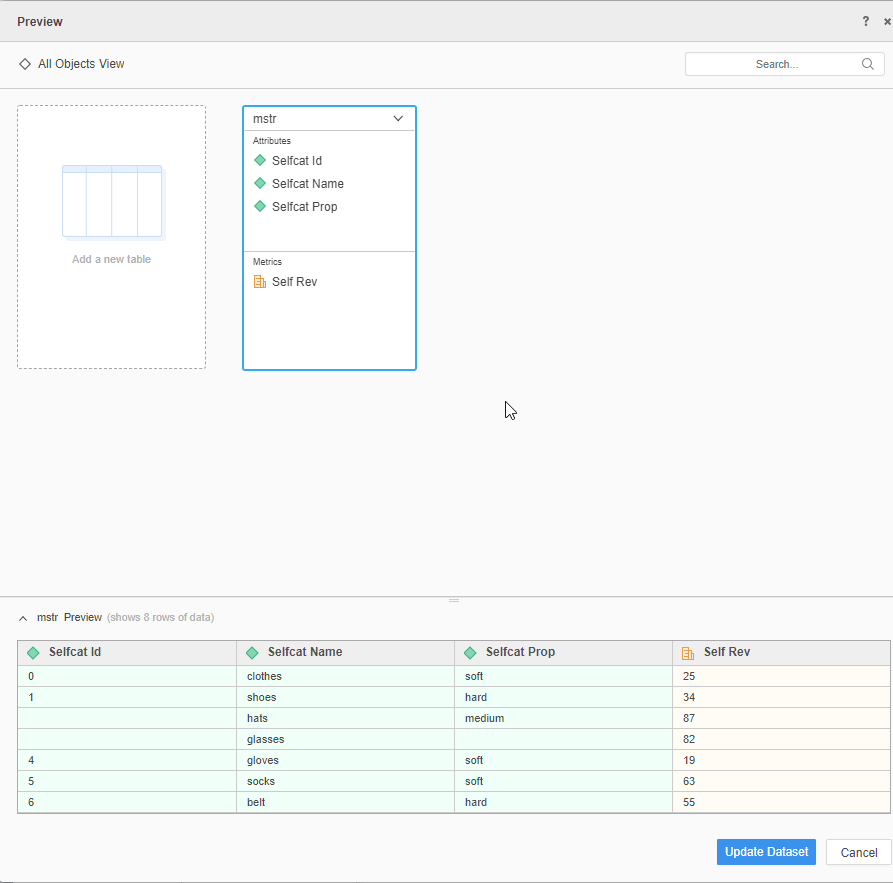
Task: Click the Selfcat Prop attribute icon in mstr table
Action: click(x=260, y=206)
